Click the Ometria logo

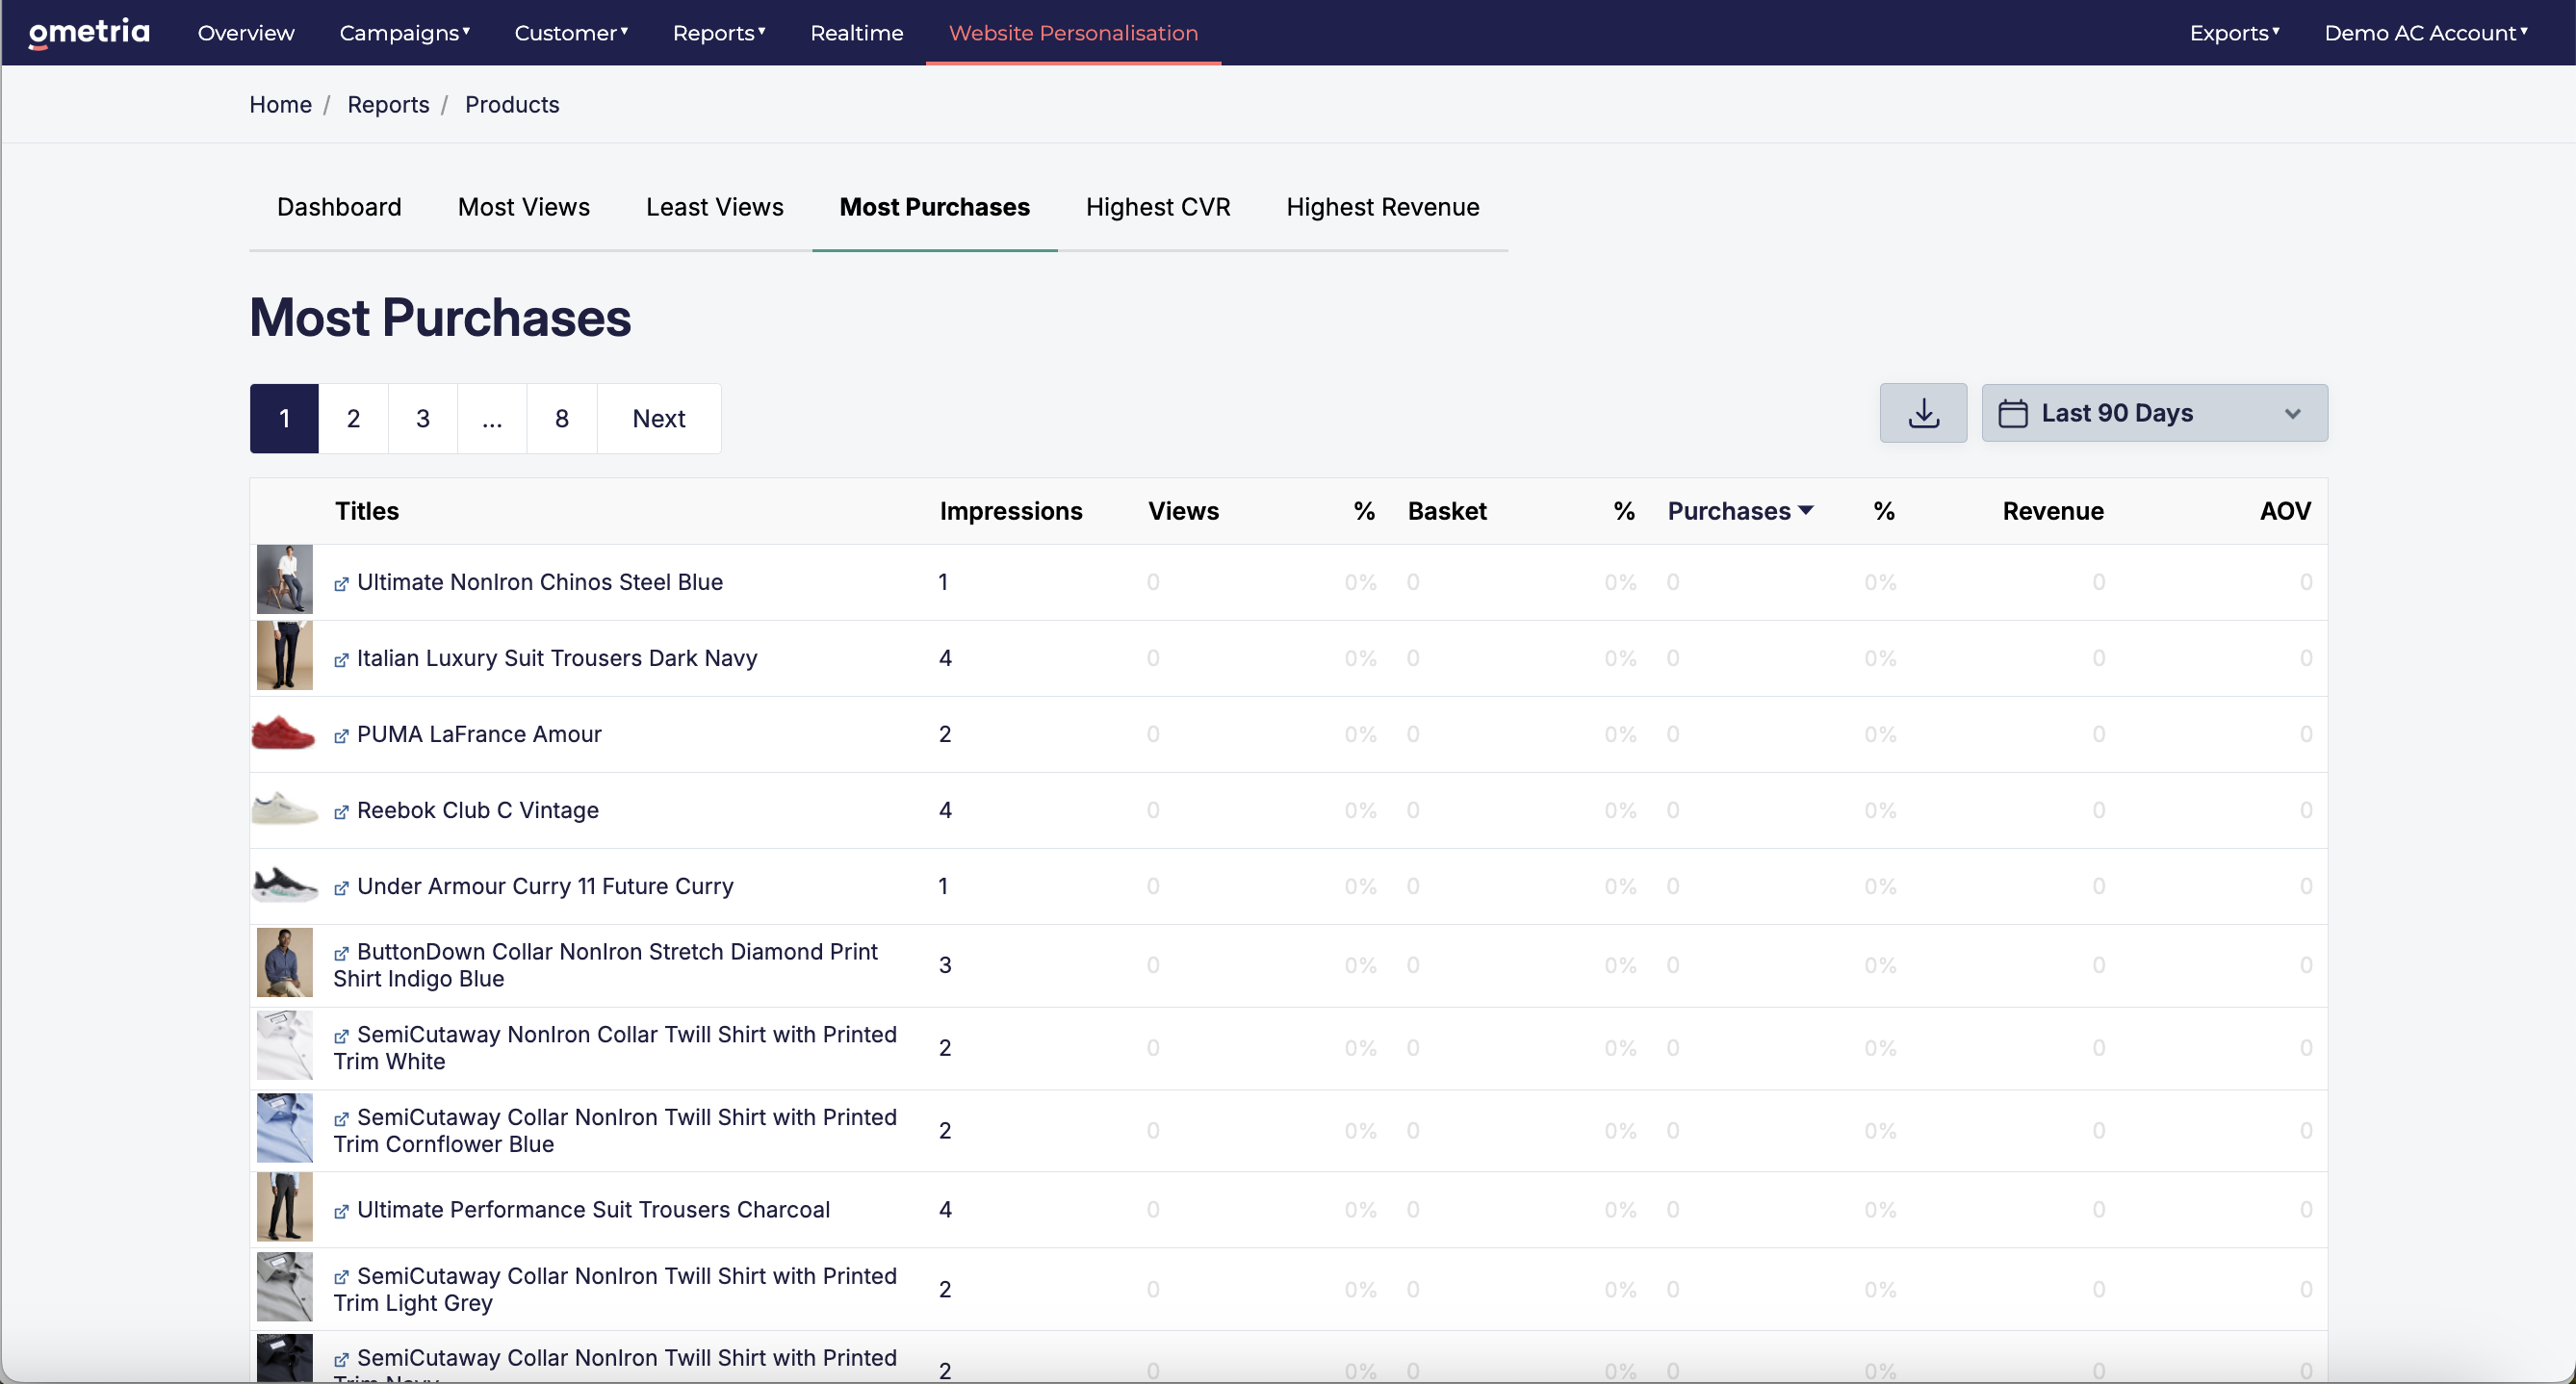tap(89, 32)
